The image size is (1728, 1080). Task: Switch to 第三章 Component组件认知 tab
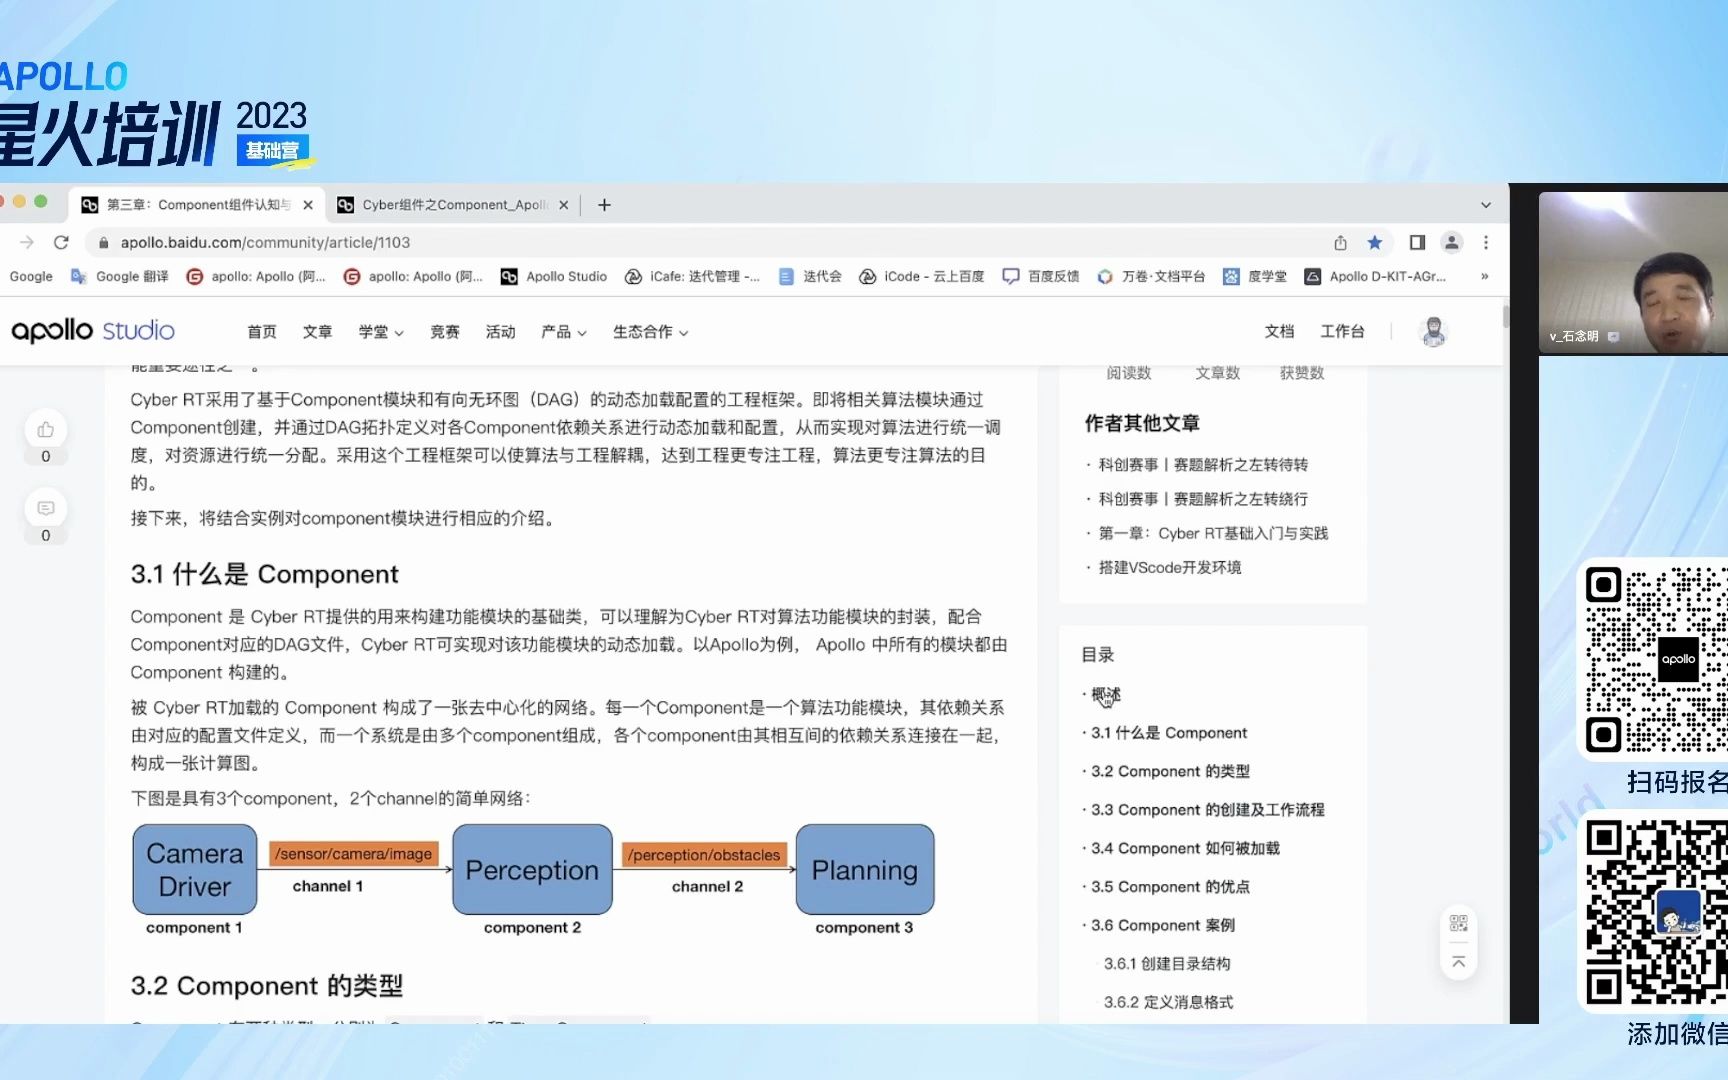coord(199,205)
